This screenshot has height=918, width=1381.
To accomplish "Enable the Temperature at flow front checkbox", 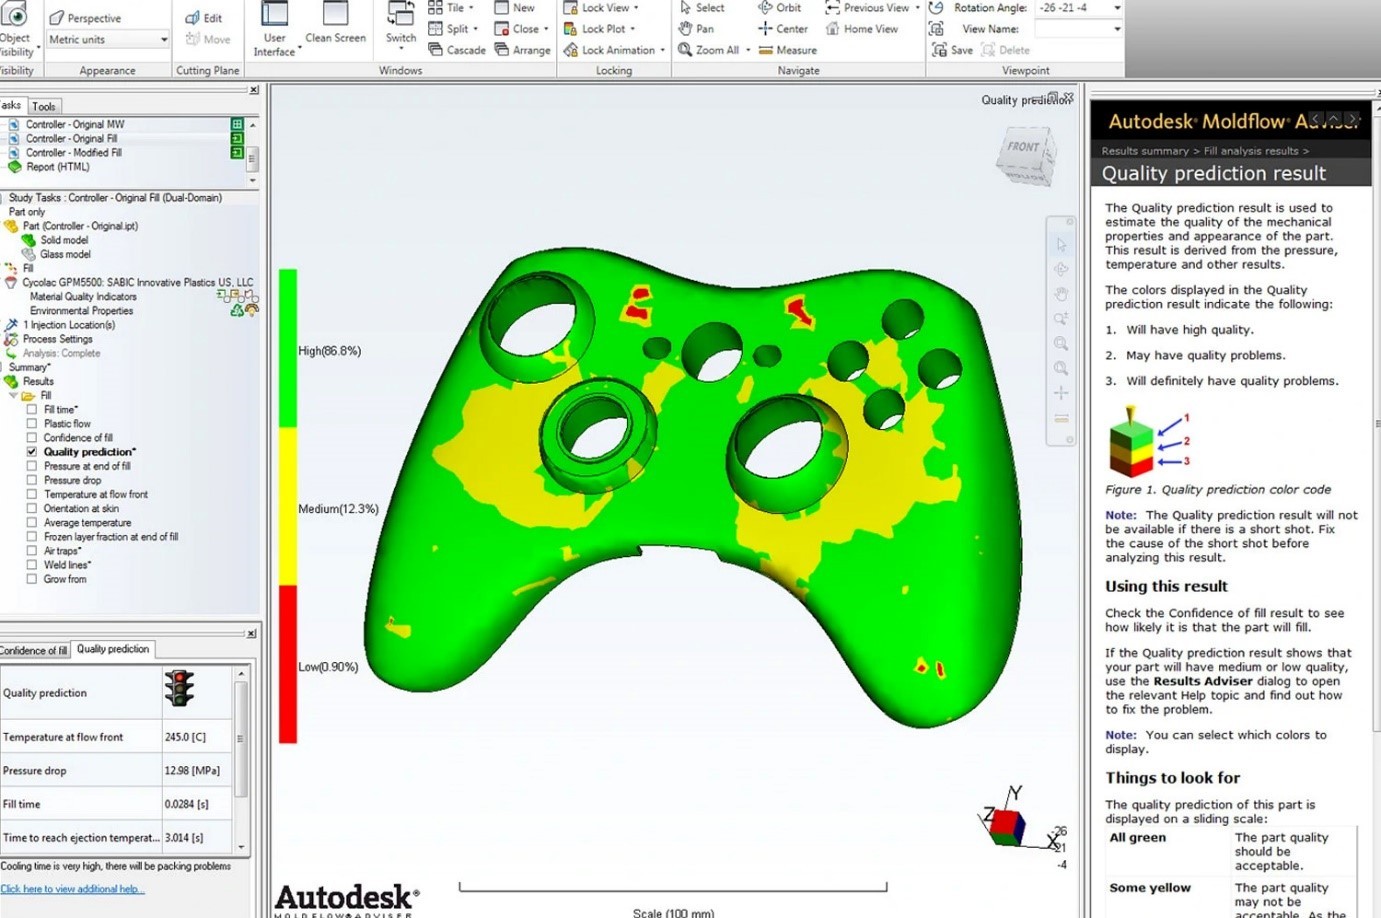I will pos(32,494).
